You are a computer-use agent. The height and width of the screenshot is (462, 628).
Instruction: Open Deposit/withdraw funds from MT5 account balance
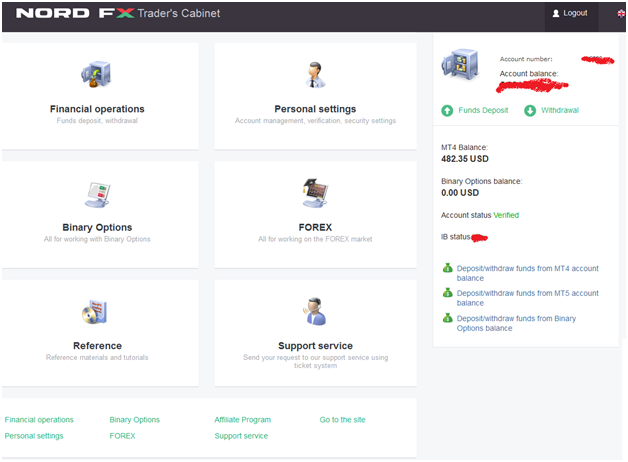(x=527, y=298)
